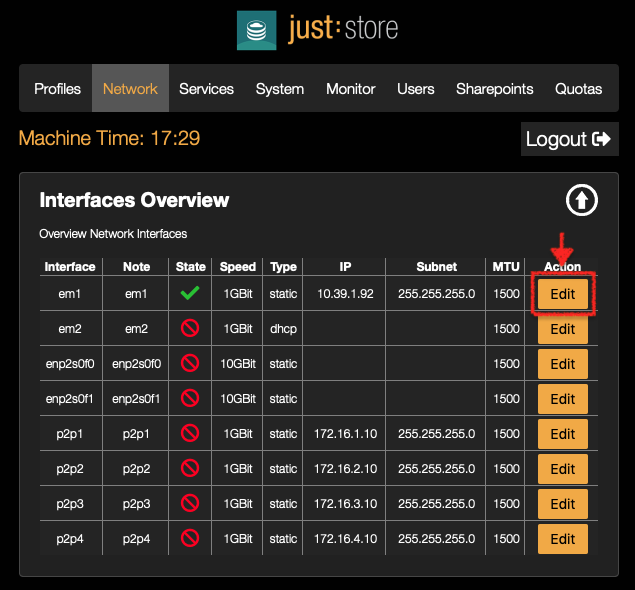
Task: Click the dhcp type cell of em2
Action: [x=283, y=329]
